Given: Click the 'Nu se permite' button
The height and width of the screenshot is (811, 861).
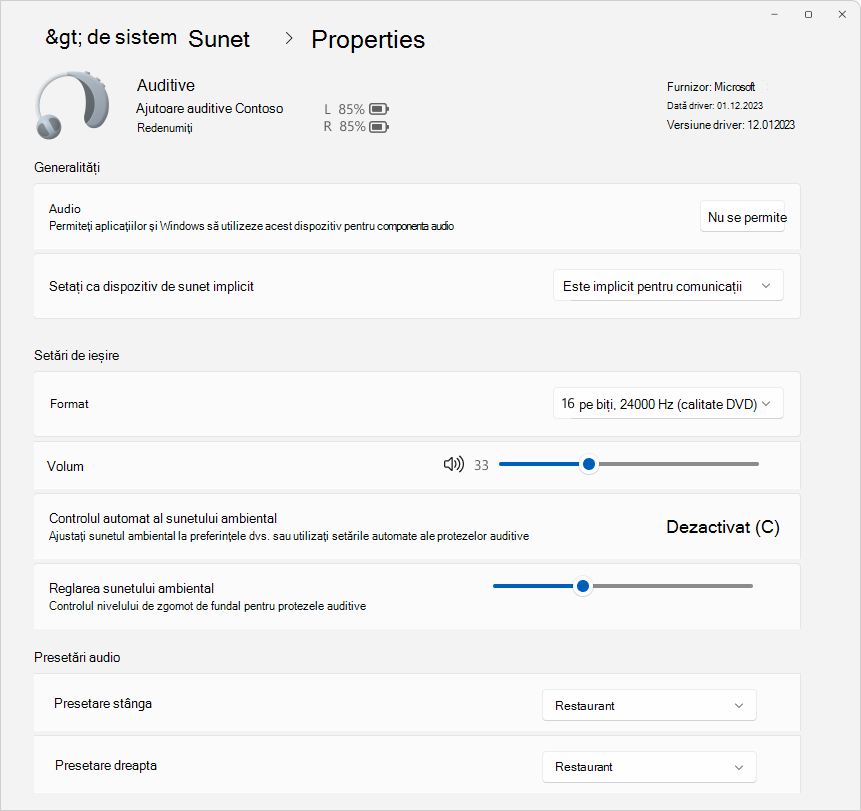Looking at the screenshot, I should 742,217.
